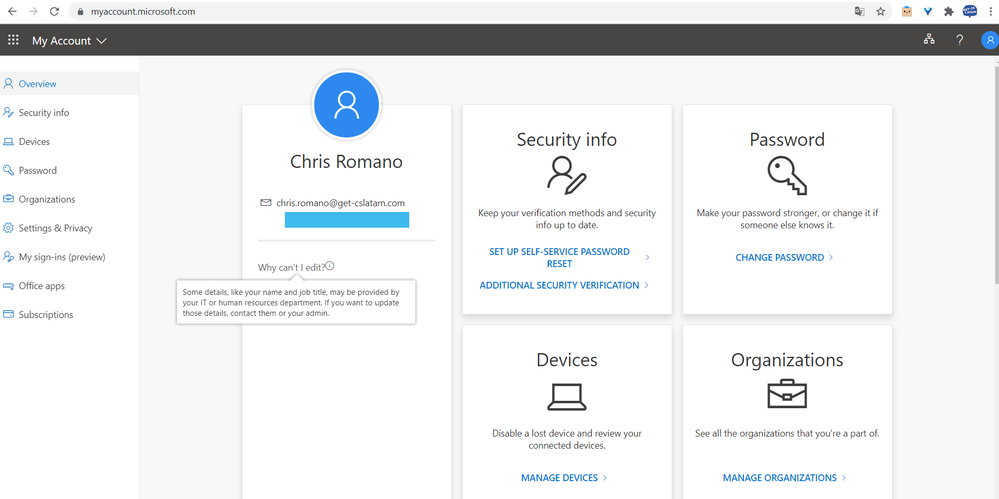Click the name Chris Romano
This screenshot has height=499, width=999.
click(346, 161)
